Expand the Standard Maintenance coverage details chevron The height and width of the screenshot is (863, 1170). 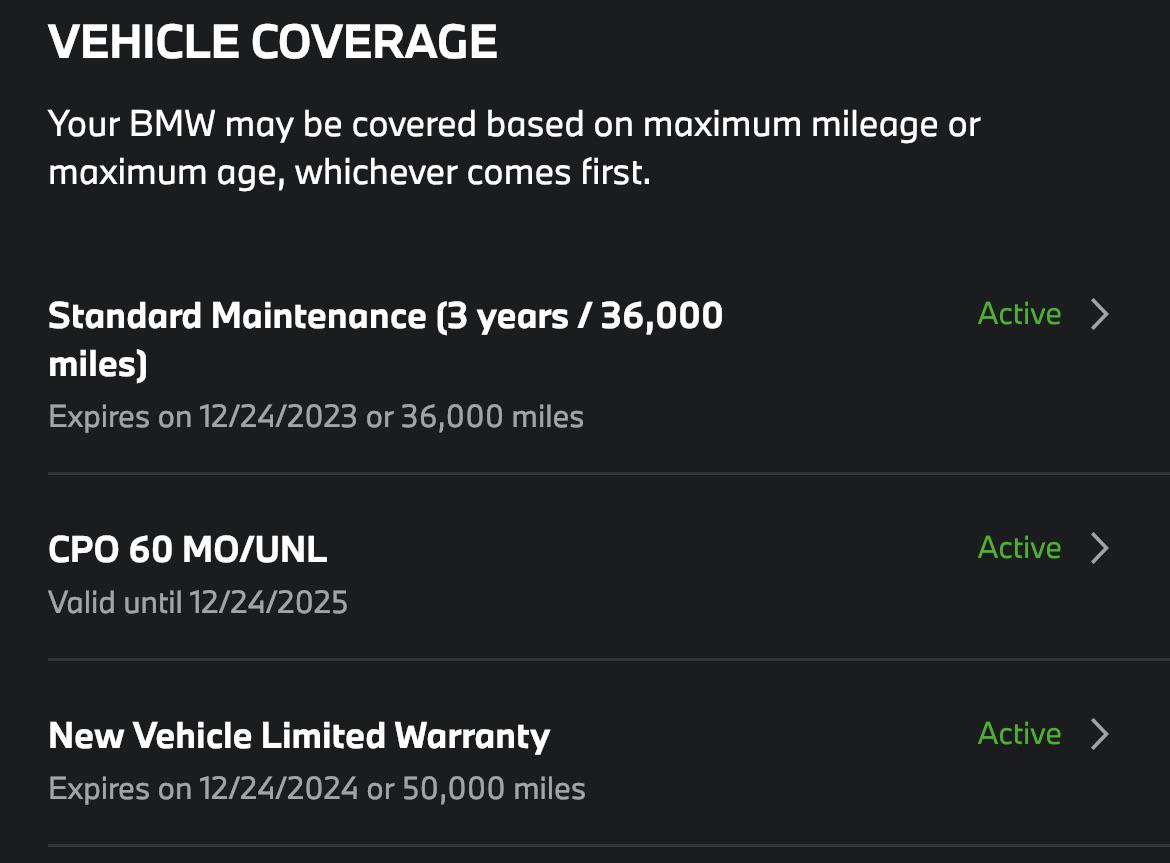(x=1100, y=314)
